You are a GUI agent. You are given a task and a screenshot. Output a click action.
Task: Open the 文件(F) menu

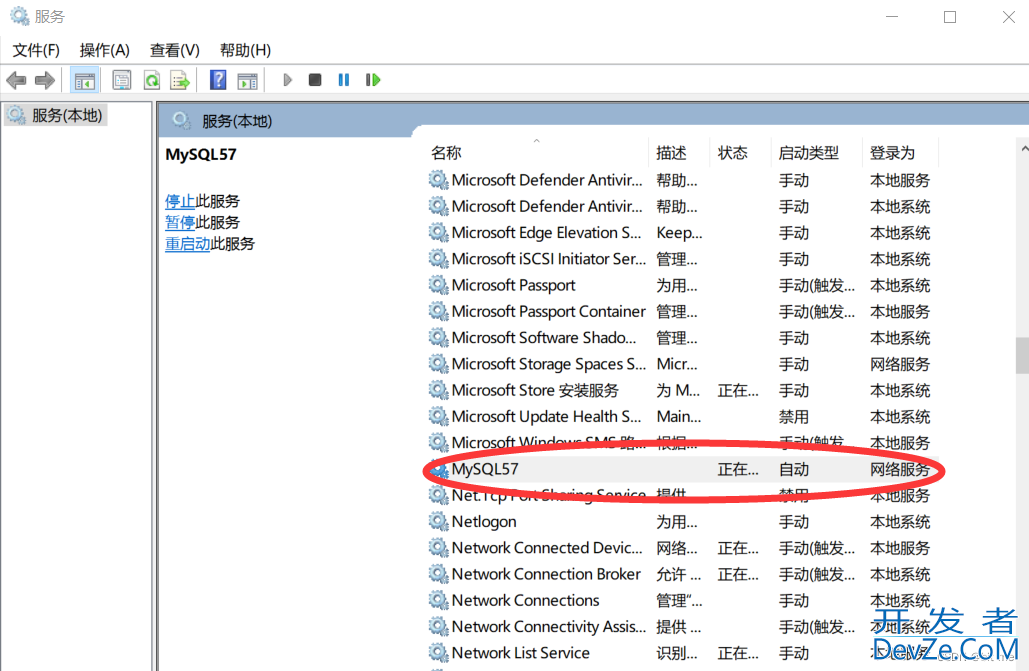click(36, 50)
